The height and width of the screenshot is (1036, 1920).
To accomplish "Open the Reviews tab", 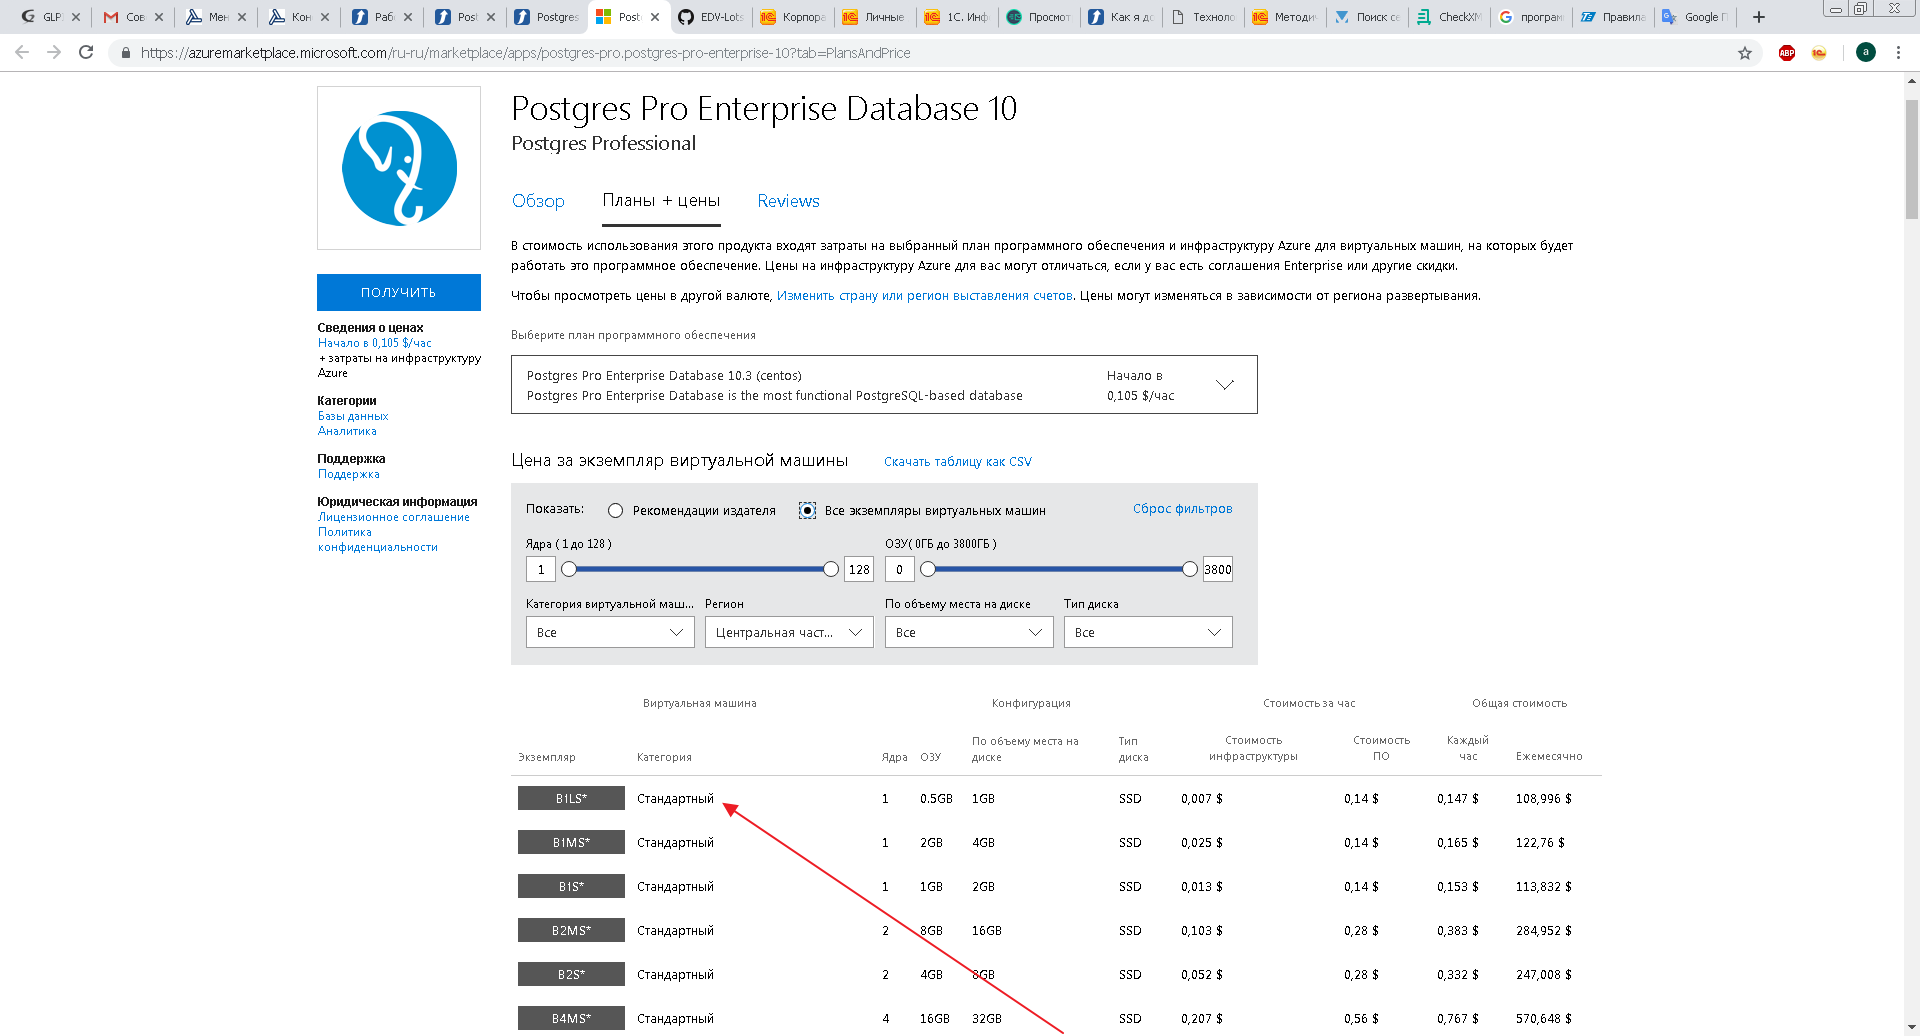I will click(788, 201).
